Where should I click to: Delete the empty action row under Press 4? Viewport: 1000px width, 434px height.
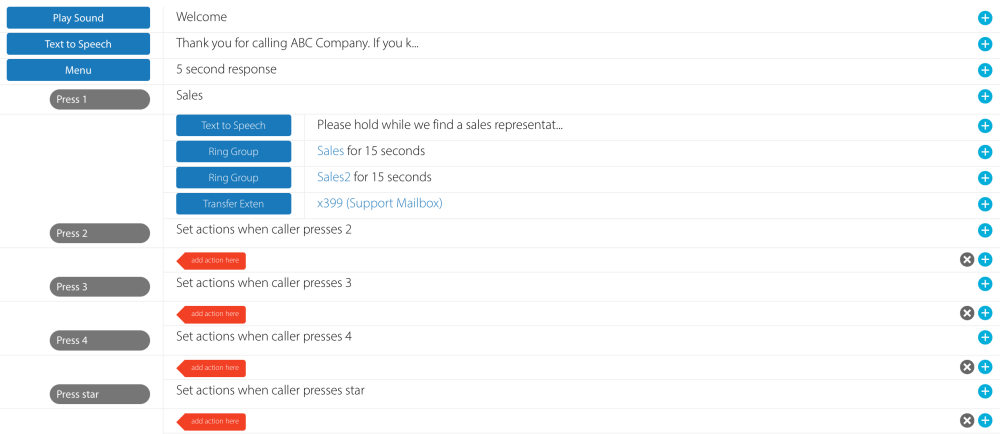pos(967,367)
